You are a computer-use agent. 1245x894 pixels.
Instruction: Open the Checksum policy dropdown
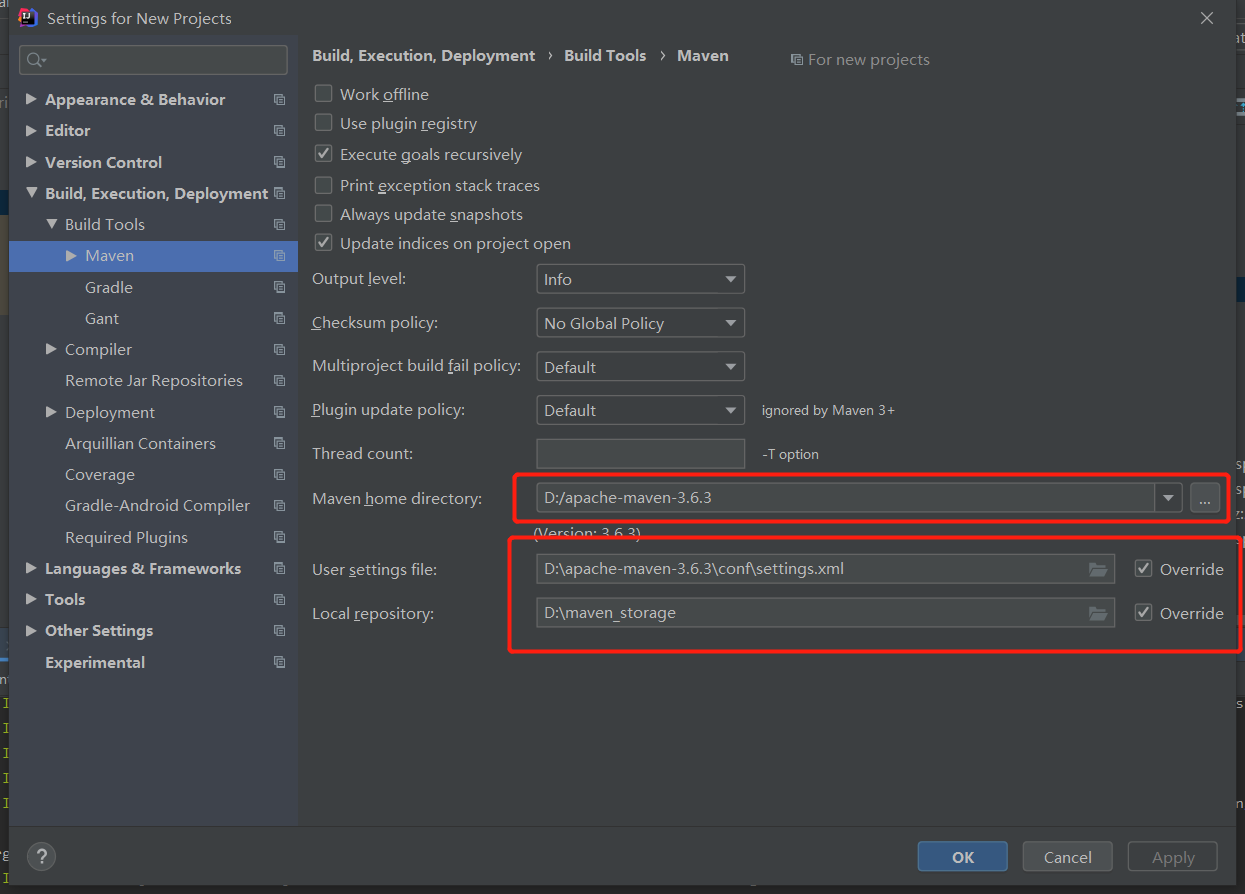(x=640, y=323)
